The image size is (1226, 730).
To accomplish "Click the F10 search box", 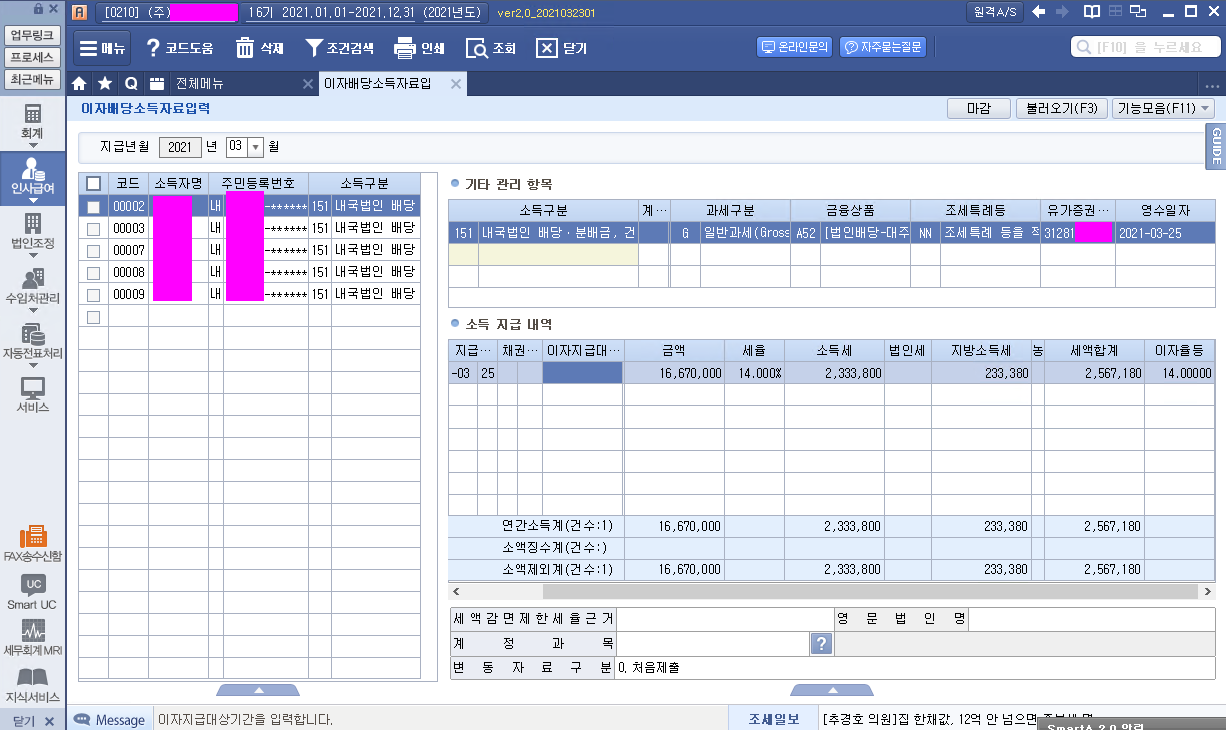I will click(x=1146, y=47).
